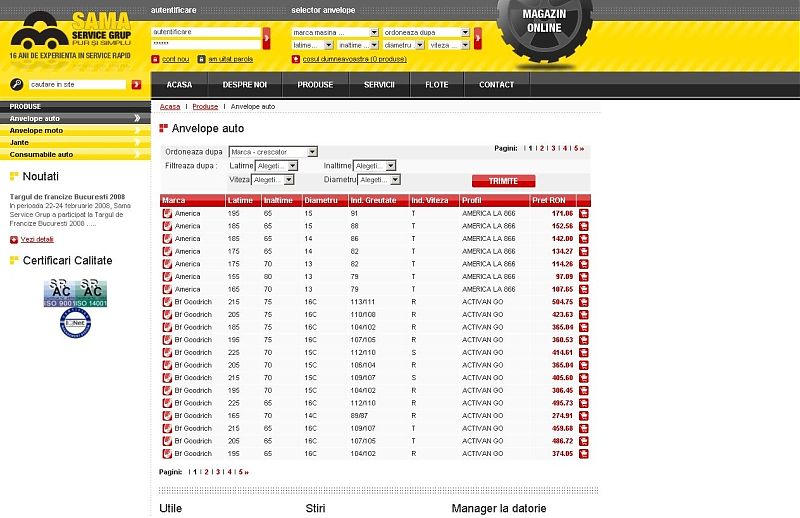This screenshot has height=518, width=800.
Task: Open PRODUSE navigation item
Action: coord(315,85)
